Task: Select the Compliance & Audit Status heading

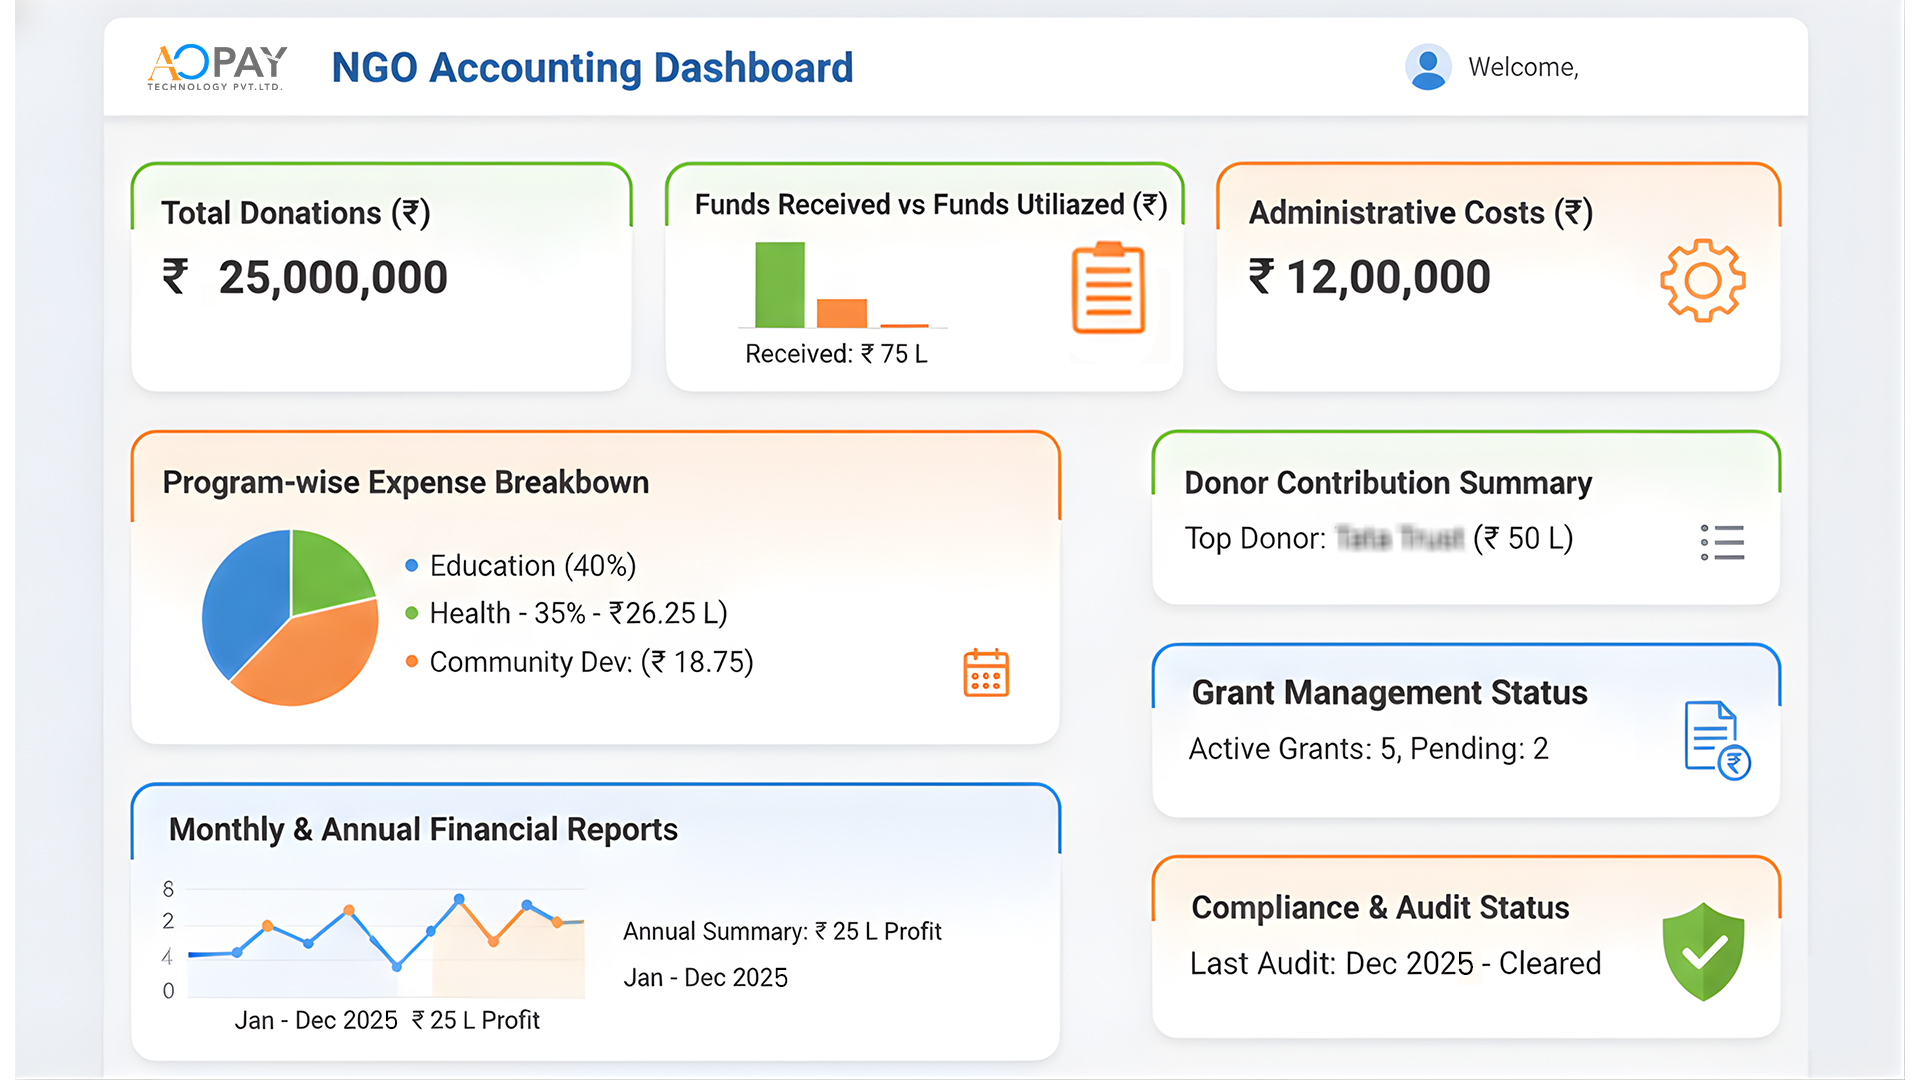Action: (1380, 908)
